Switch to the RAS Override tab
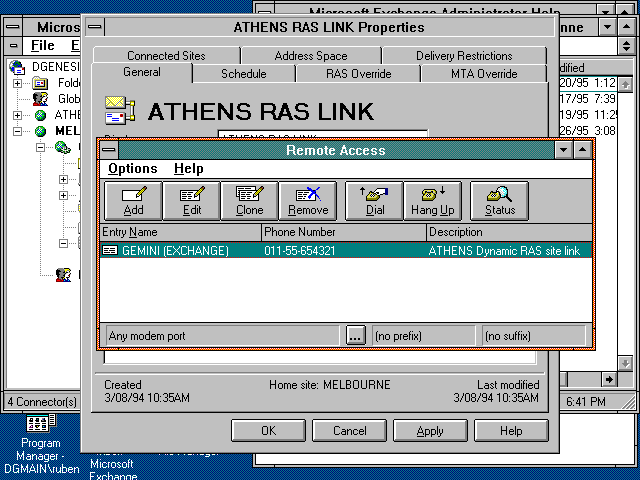This screenshot has height=480, width=640. coord(358,74)
